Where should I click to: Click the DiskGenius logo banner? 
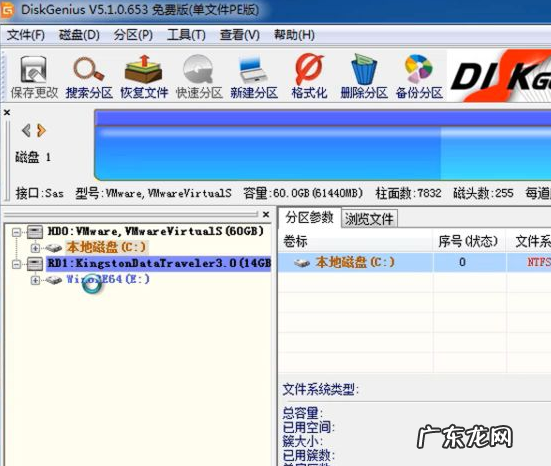[x=499, y=76]
